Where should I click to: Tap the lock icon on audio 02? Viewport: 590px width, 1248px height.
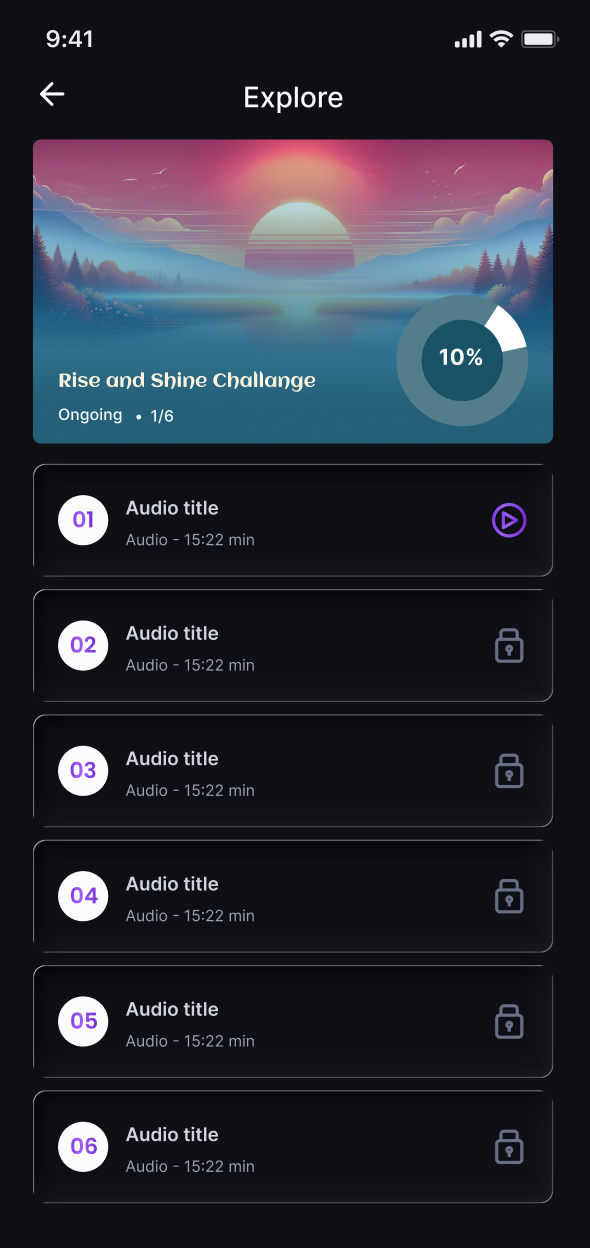(x=508, y=645)
